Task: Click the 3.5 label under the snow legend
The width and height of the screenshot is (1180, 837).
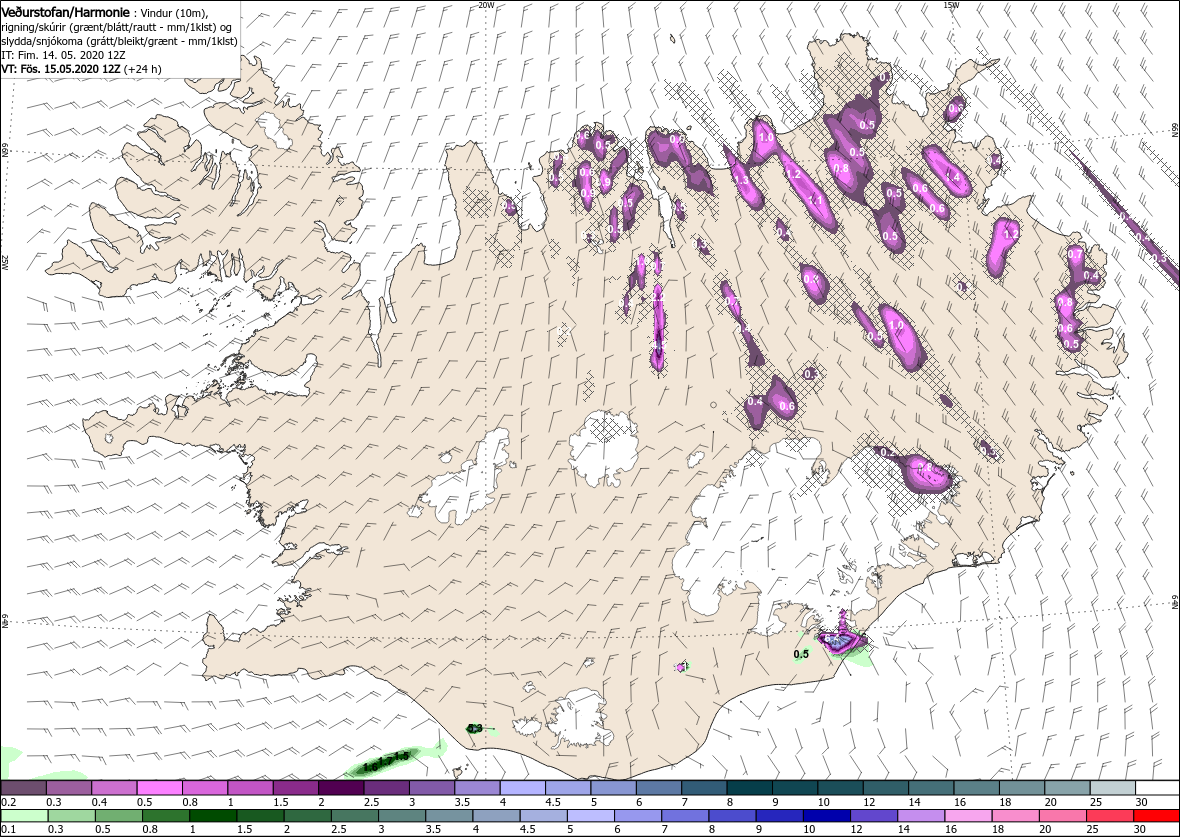Action: [461, 802]
